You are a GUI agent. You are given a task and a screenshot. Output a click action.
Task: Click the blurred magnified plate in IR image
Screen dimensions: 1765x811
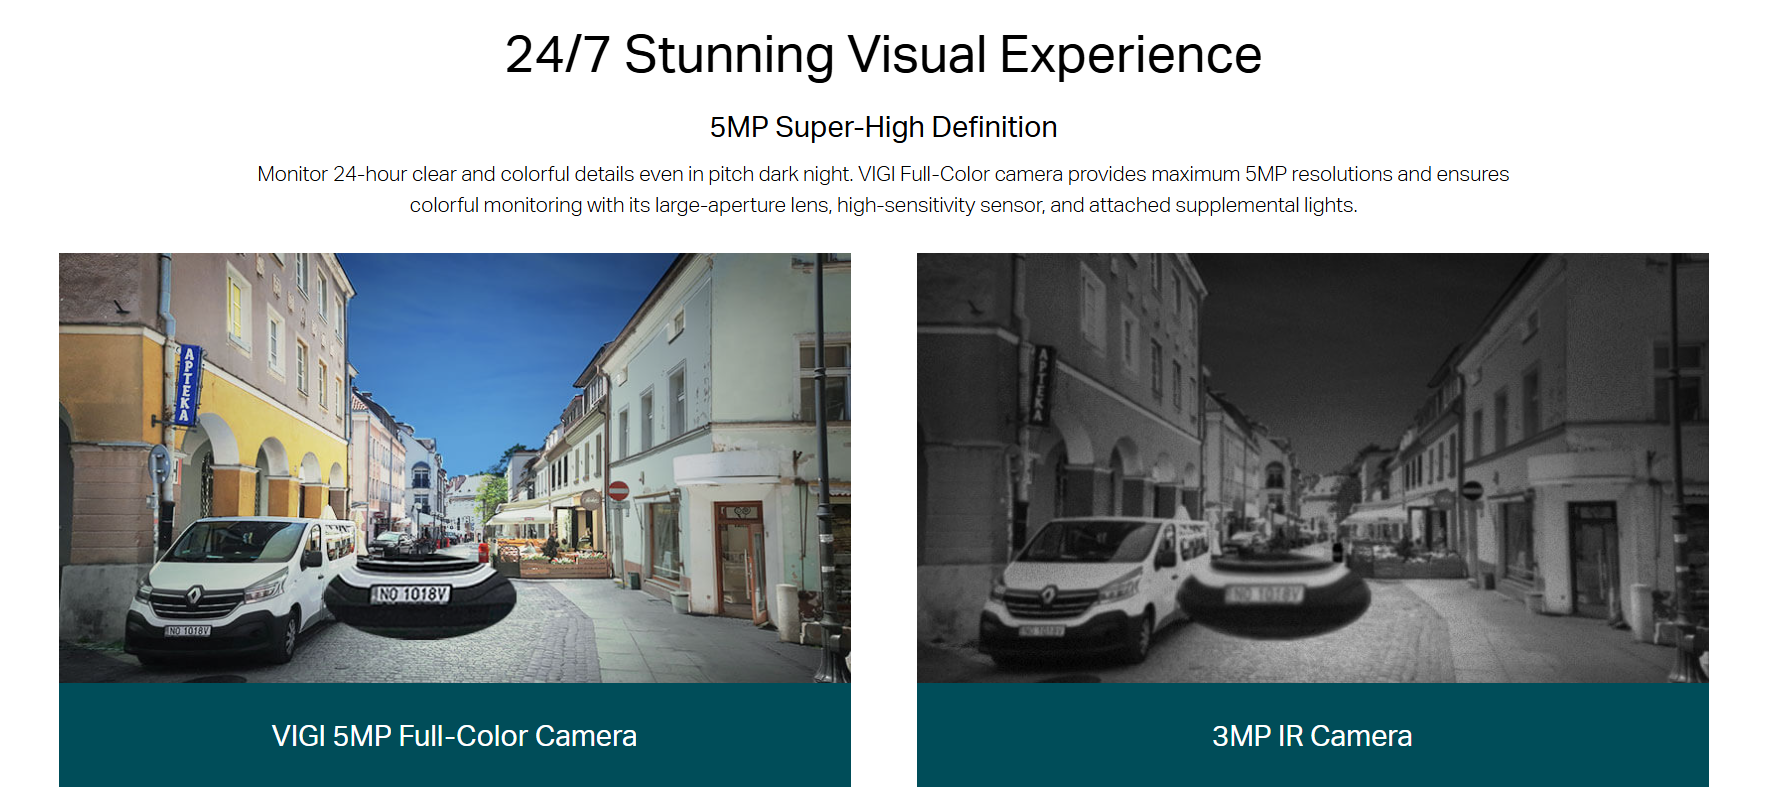tap(1266, 595)
